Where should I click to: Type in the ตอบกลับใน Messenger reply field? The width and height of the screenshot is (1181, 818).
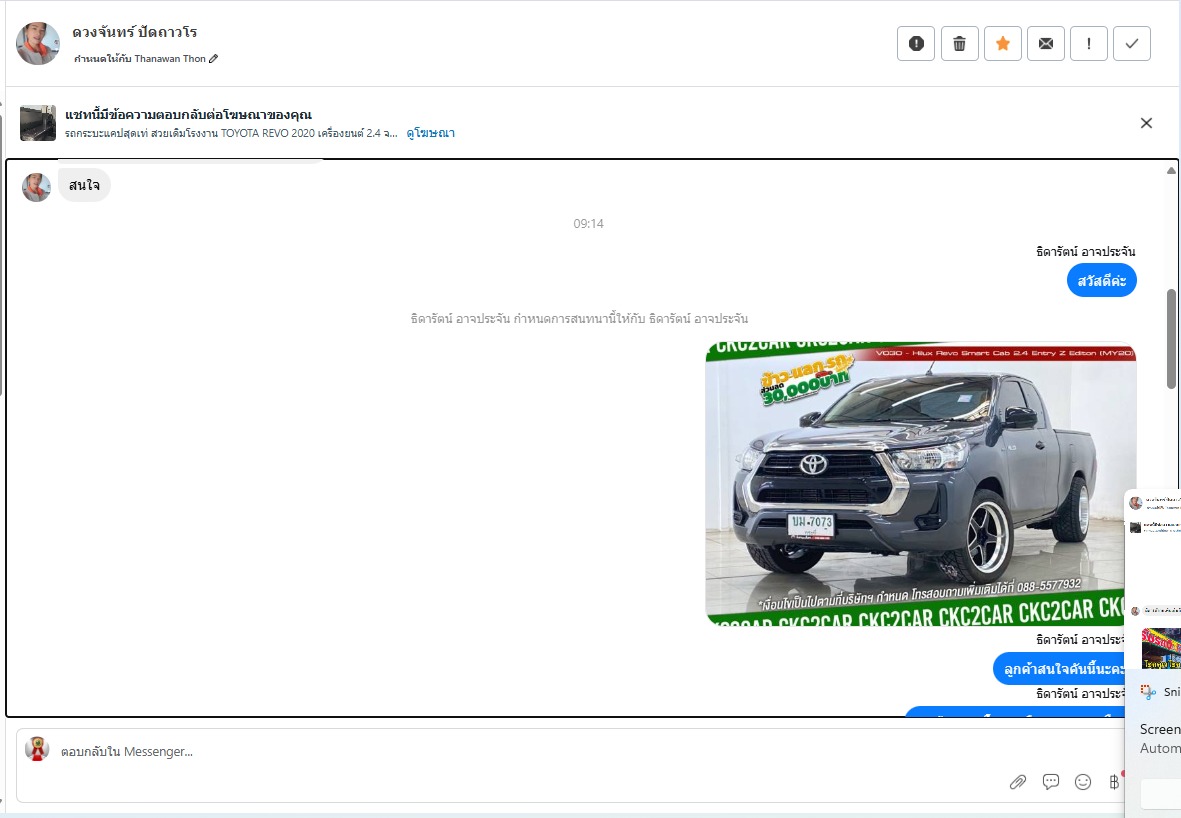pos(500,752)
